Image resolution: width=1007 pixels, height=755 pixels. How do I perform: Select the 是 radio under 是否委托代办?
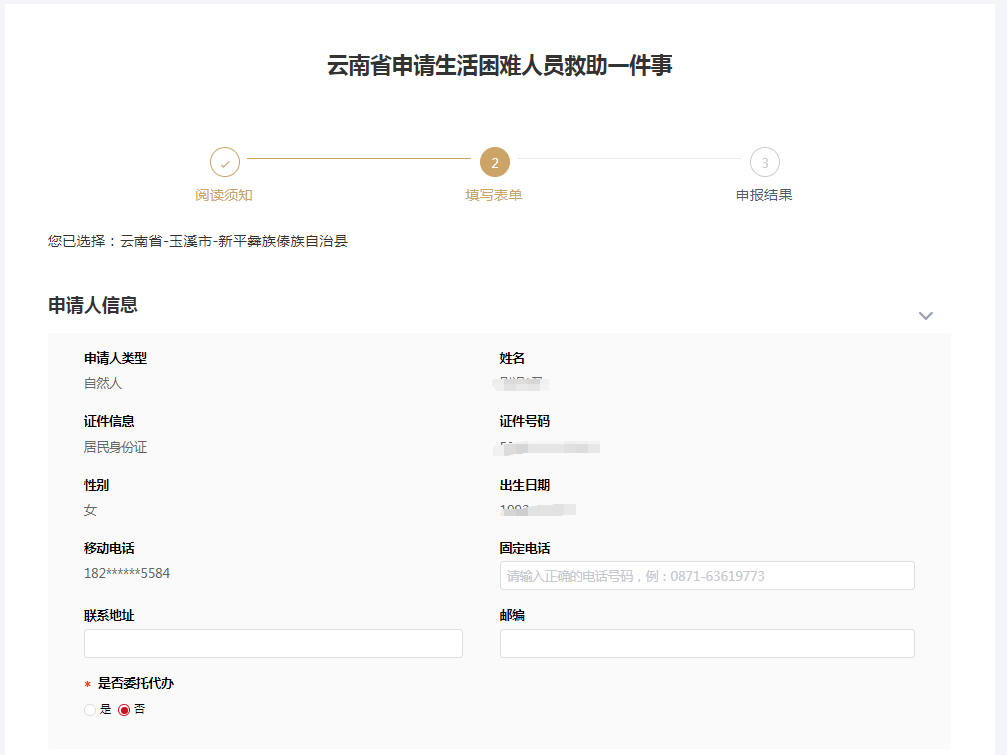coord(88,708)
